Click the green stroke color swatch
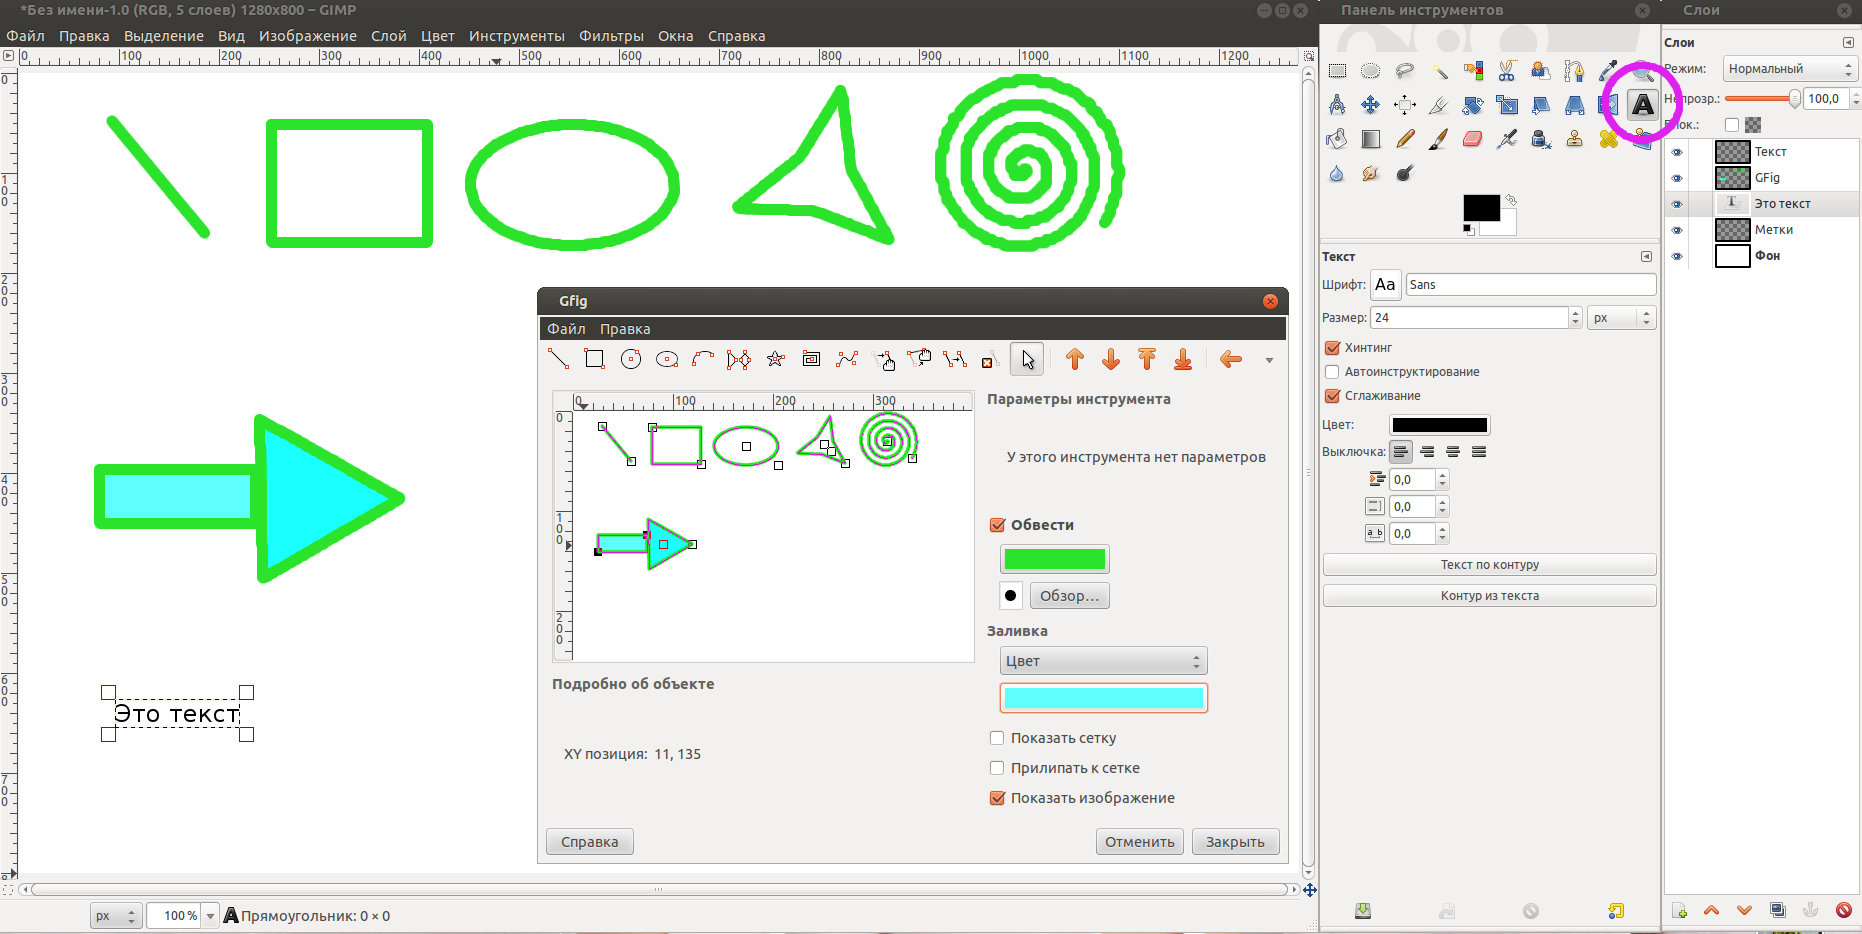 [x=1054, y=559]
